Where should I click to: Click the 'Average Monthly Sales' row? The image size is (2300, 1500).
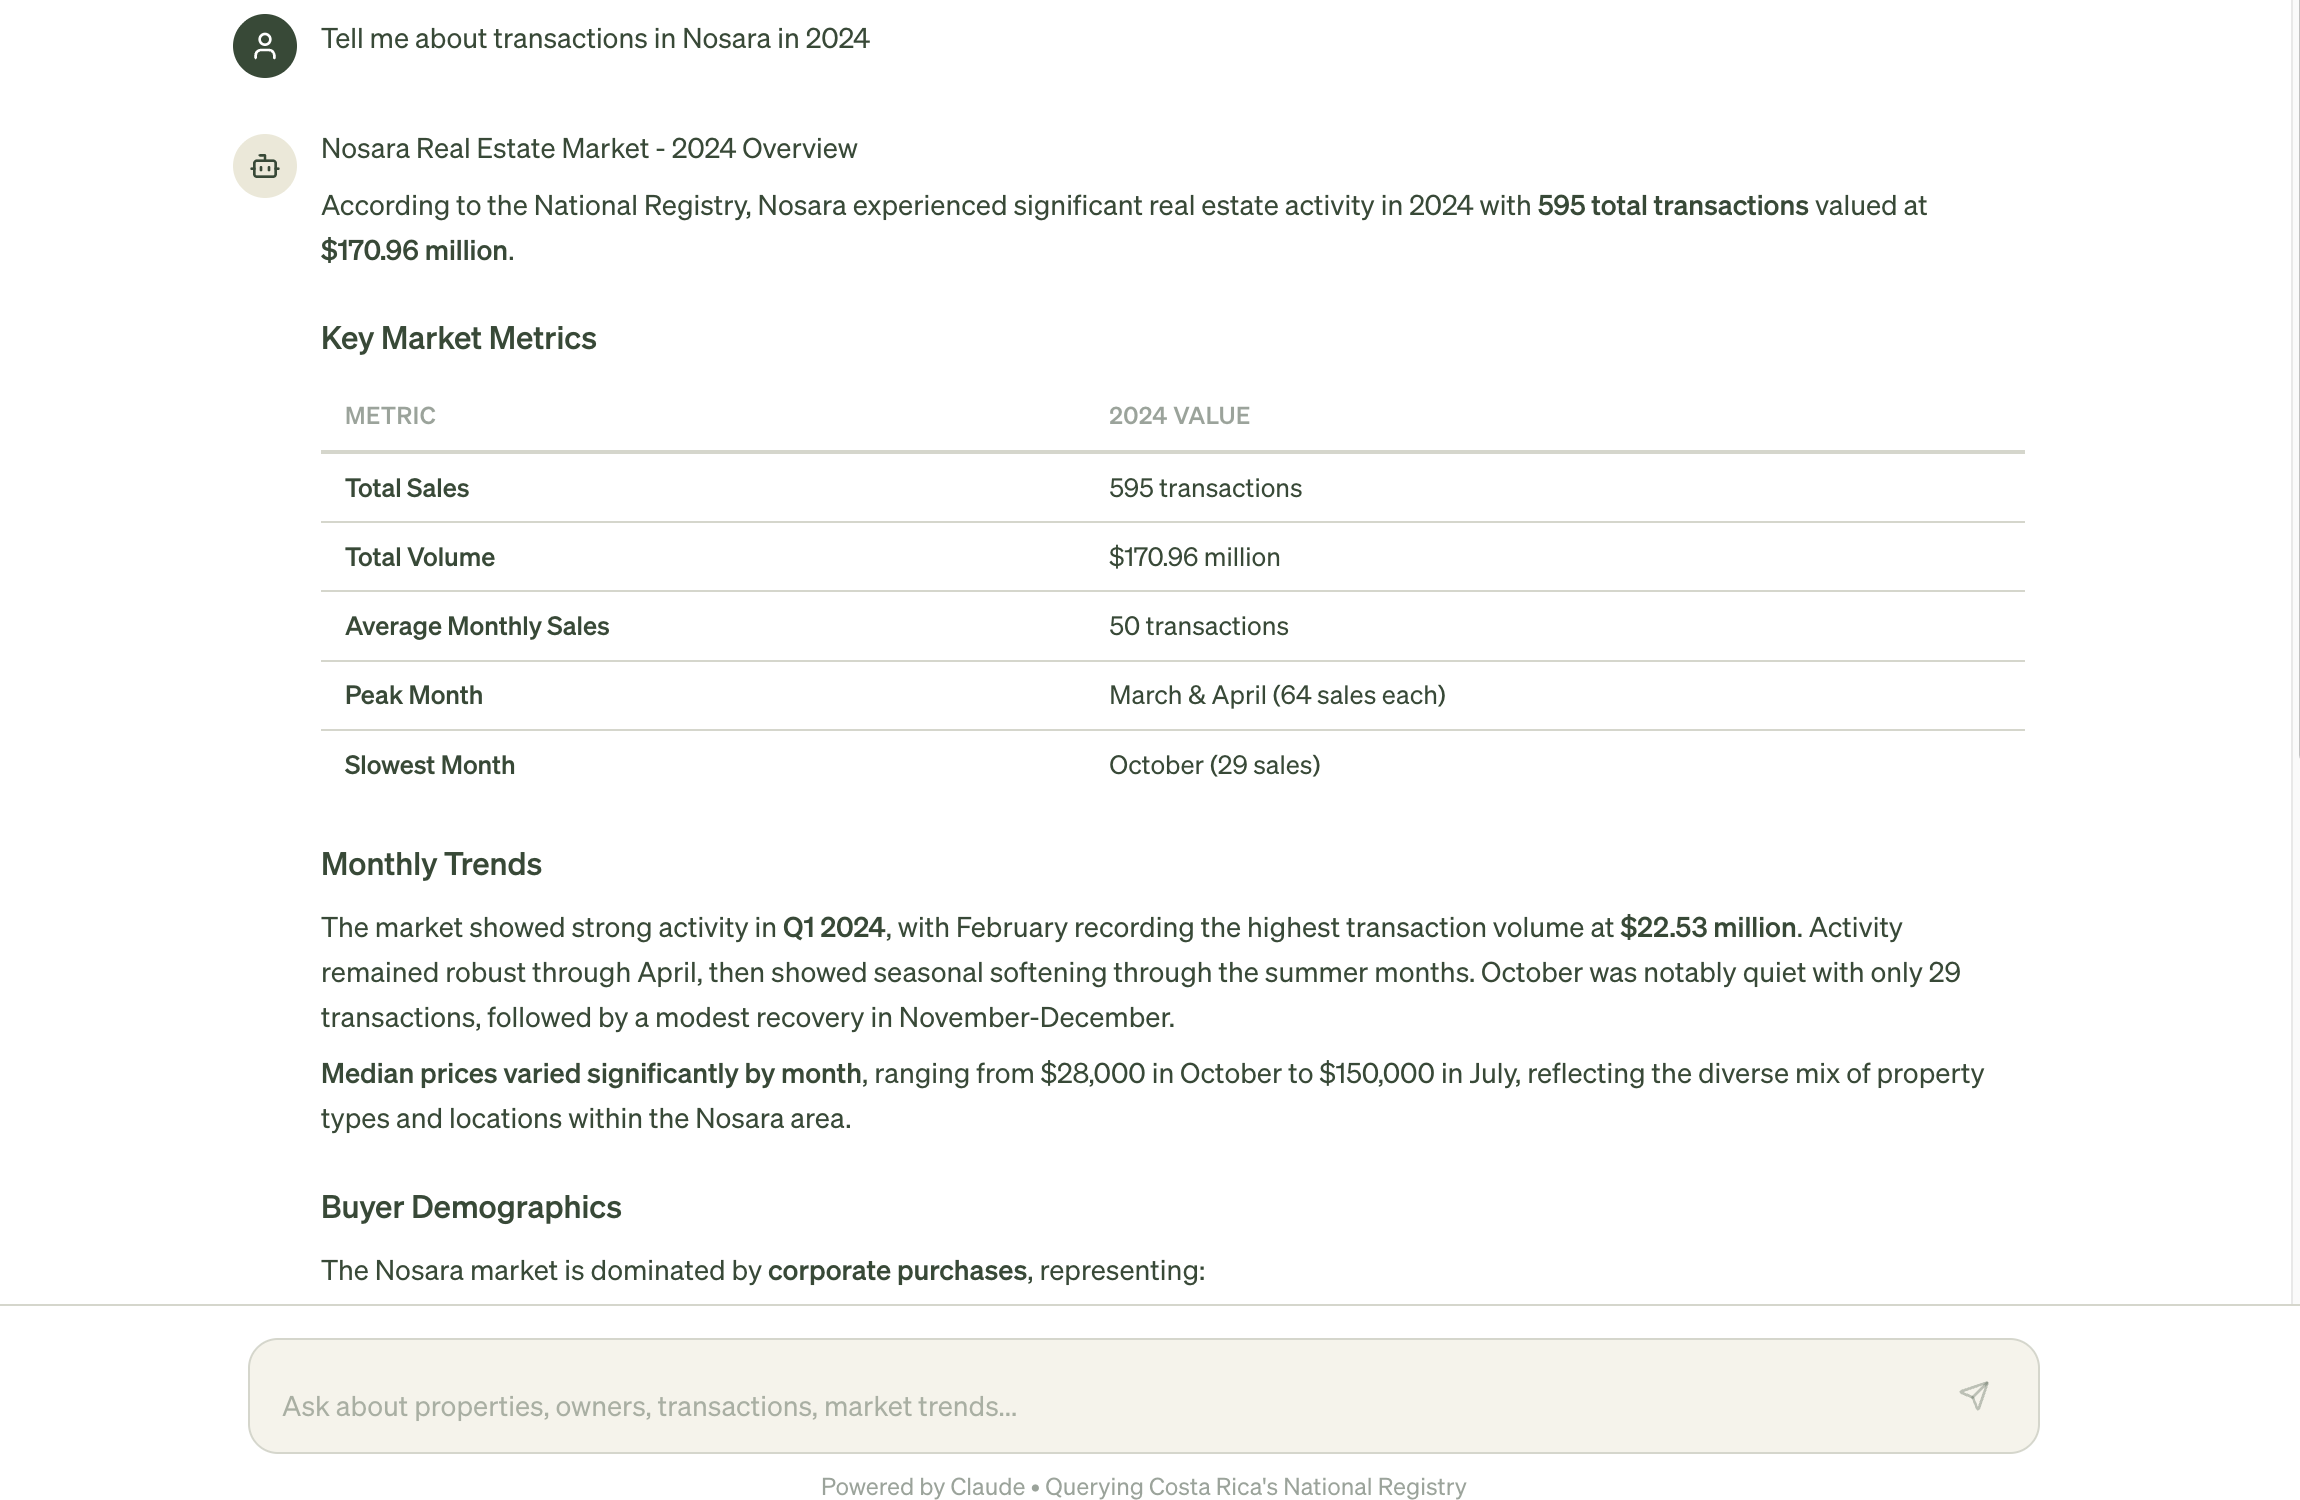[477, 625]
